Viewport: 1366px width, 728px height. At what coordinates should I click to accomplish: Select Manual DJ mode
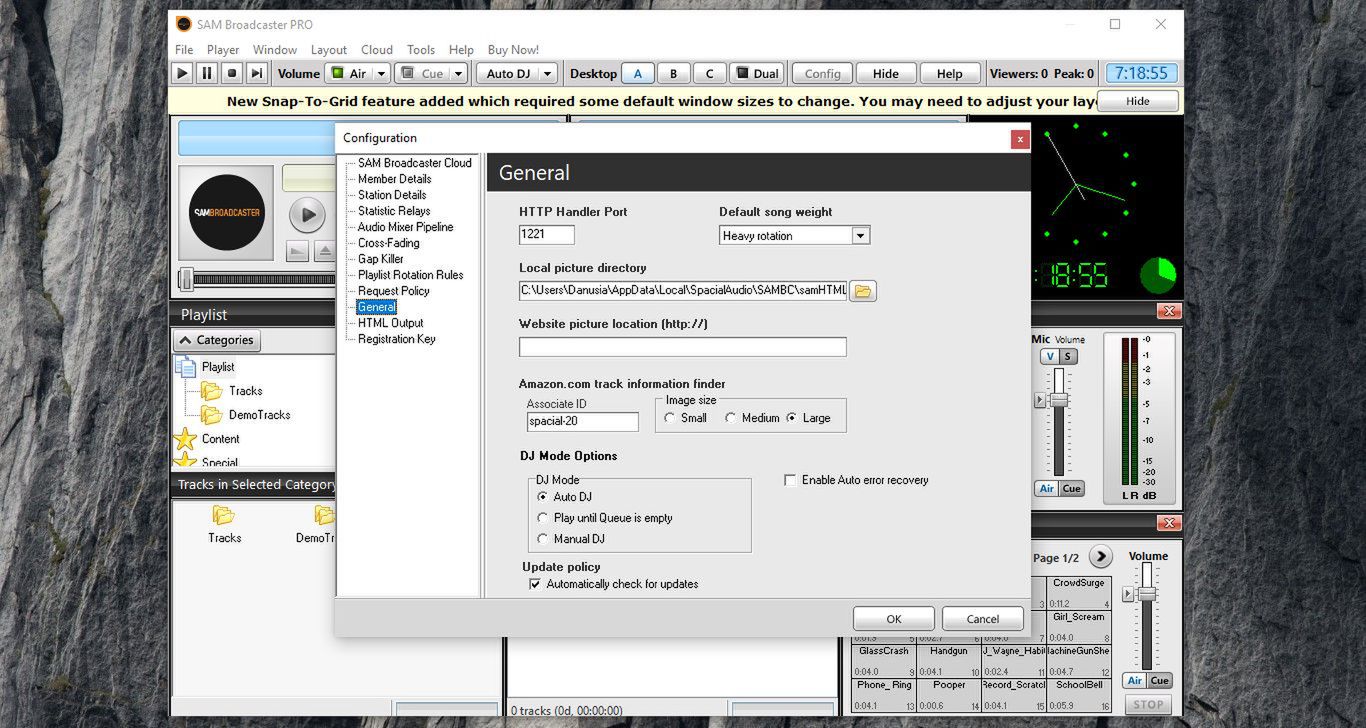(x=543, y=539)
